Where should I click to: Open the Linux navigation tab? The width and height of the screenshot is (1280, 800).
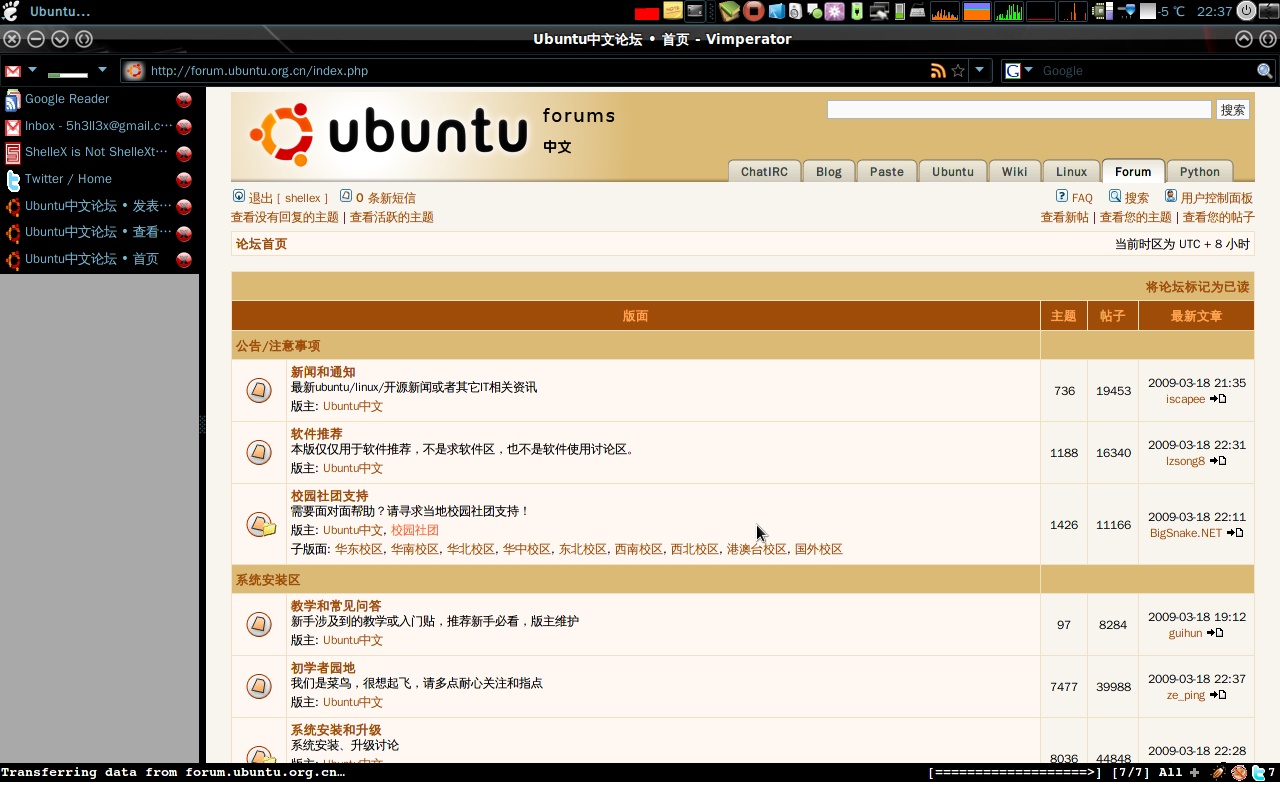(x=1071, y=171)
